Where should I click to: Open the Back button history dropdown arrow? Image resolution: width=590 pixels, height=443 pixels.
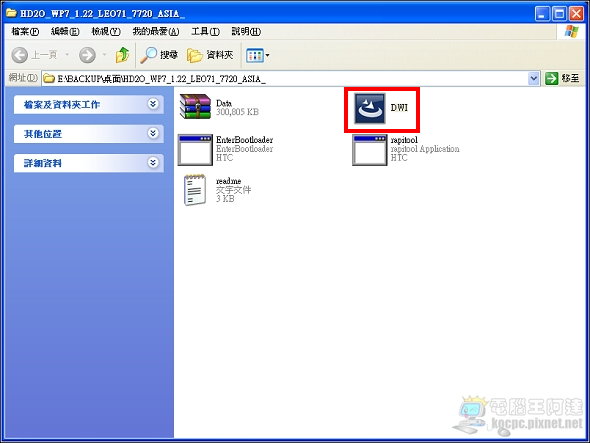coord(67,55)
